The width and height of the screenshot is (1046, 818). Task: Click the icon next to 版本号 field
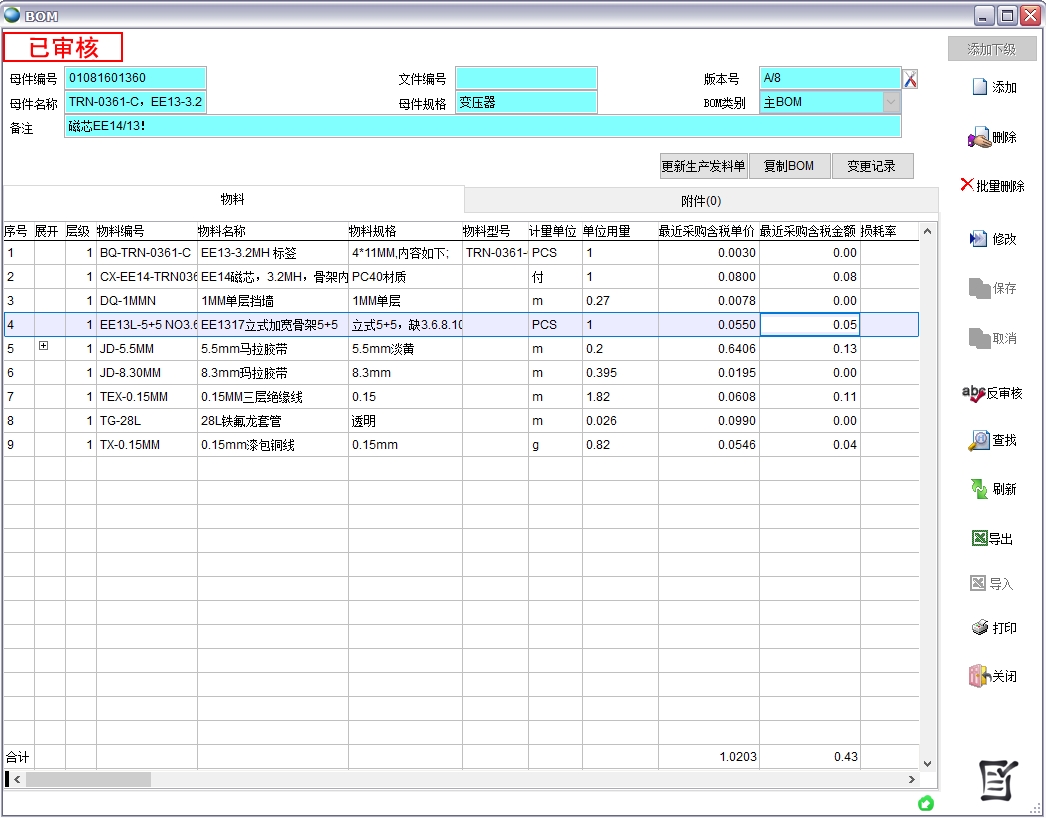point(910,79)
